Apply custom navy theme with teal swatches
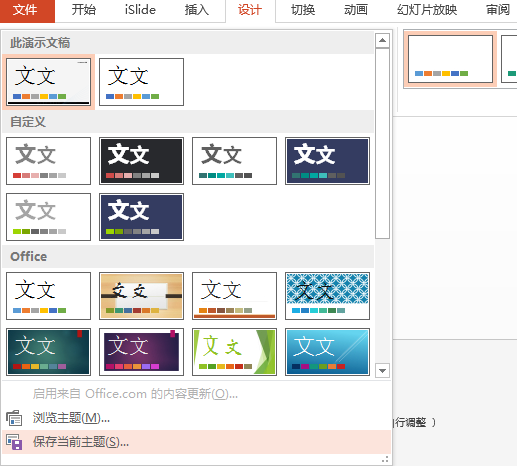The width and height of the screenshot is (517, 466). pos(327,161)
